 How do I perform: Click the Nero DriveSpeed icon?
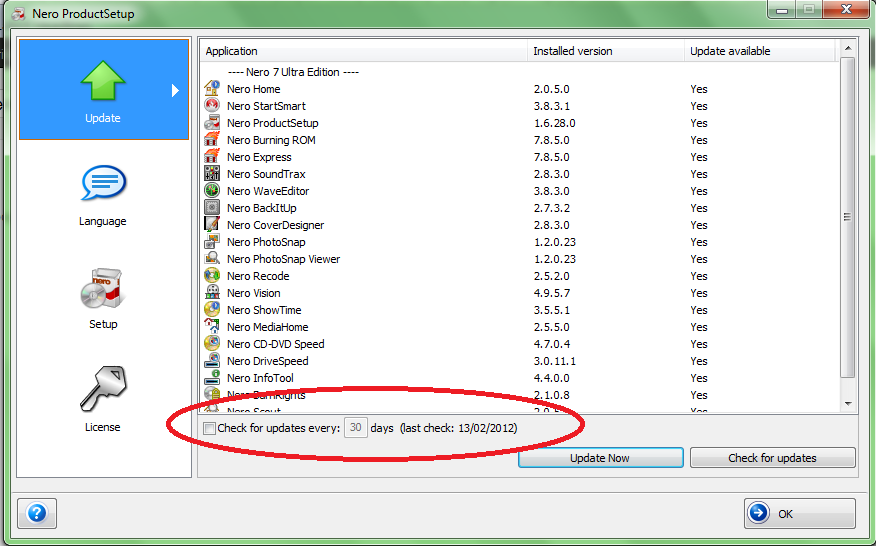click(x=212, y=360)
